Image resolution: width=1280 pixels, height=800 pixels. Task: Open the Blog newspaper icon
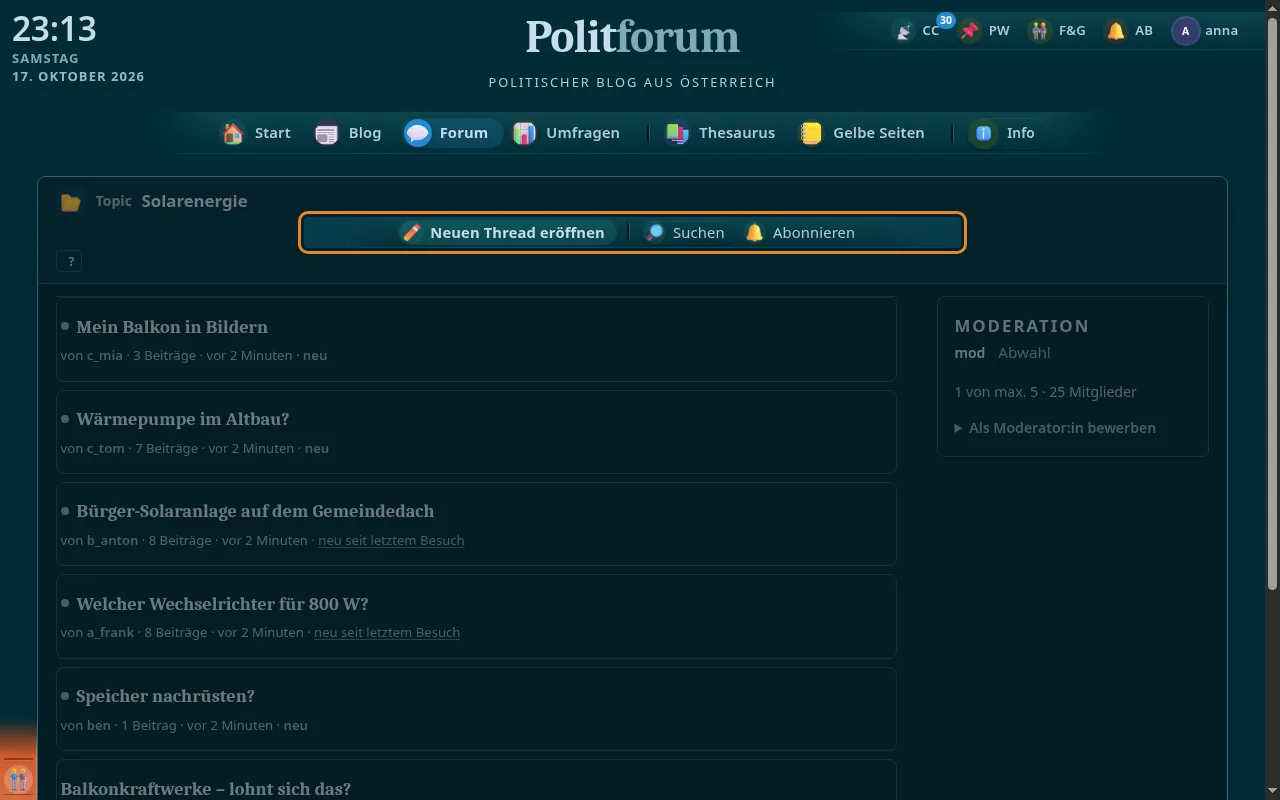327,133
